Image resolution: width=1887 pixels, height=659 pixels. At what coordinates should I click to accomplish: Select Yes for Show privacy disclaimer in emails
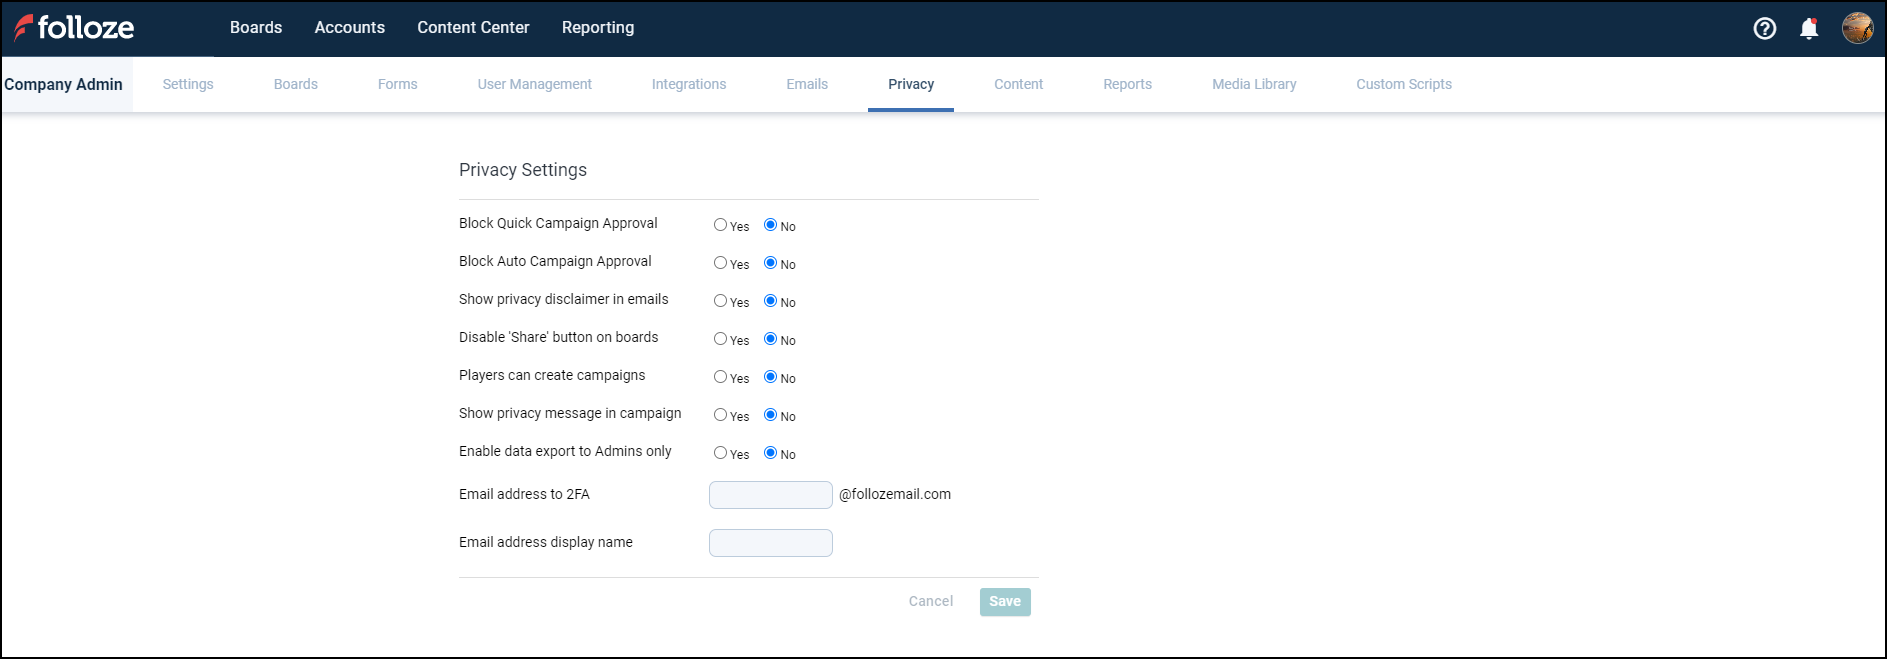[720, 301]
